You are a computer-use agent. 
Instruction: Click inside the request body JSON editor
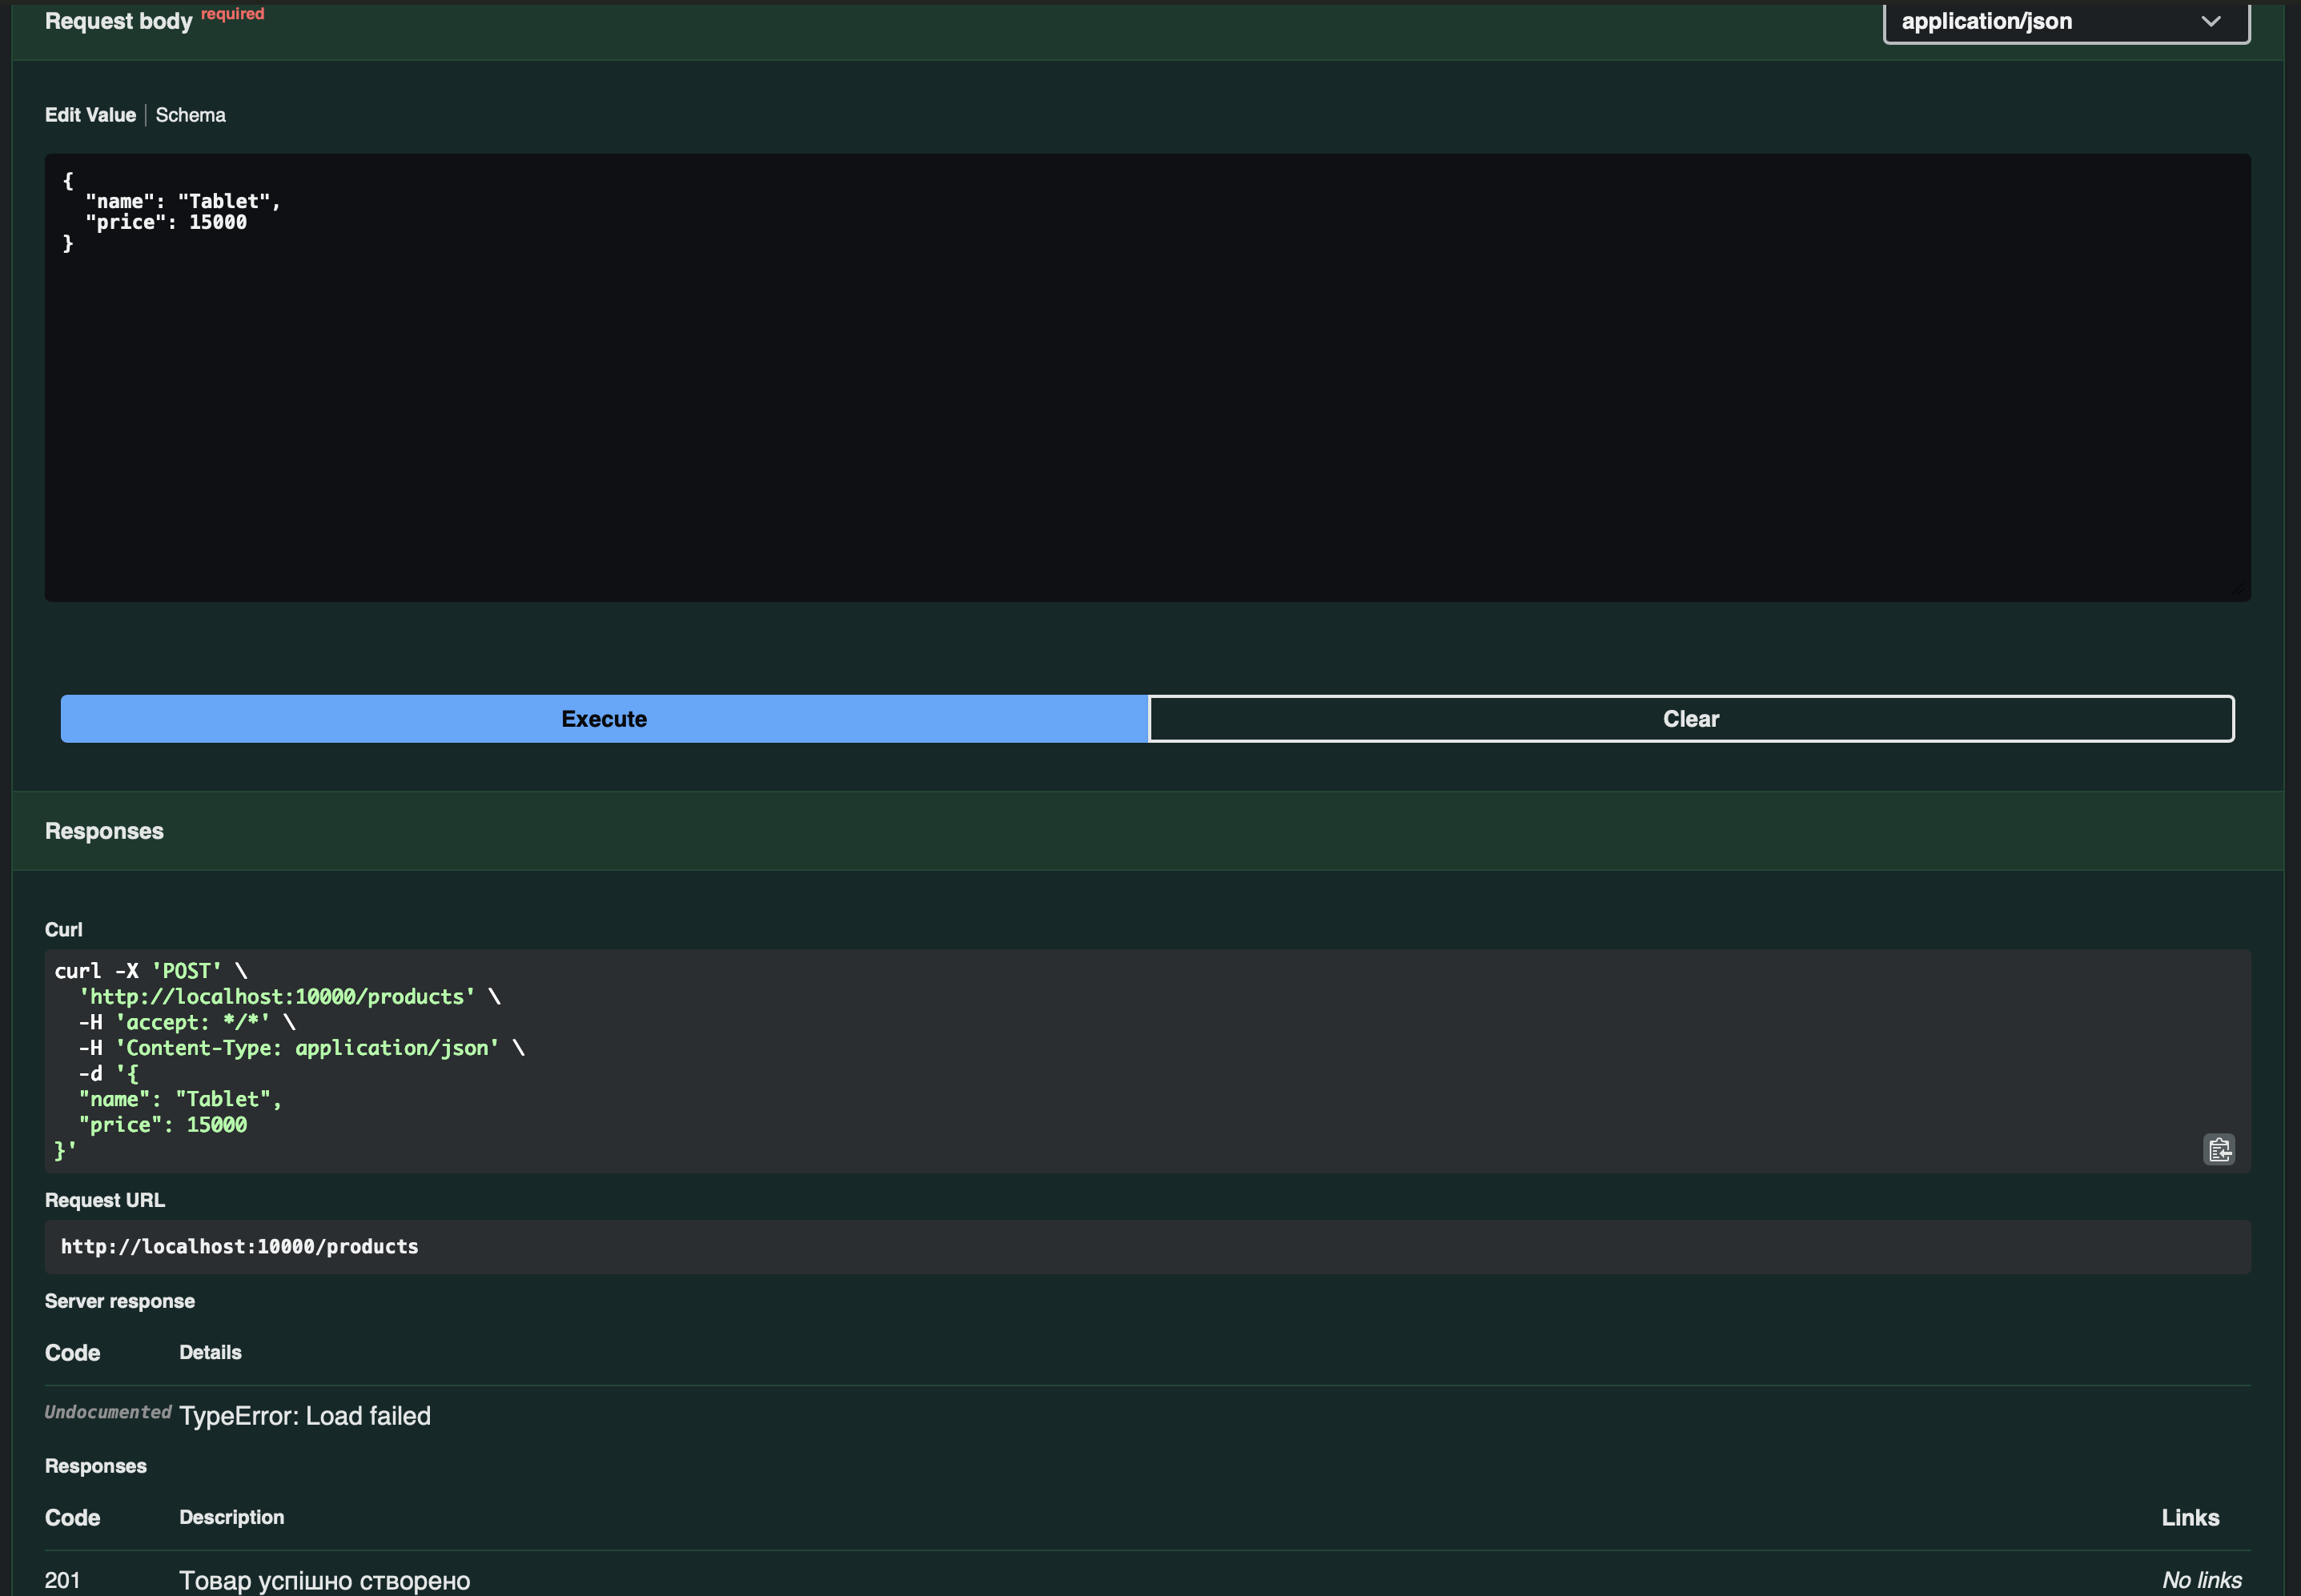[x=1147, y=377]
